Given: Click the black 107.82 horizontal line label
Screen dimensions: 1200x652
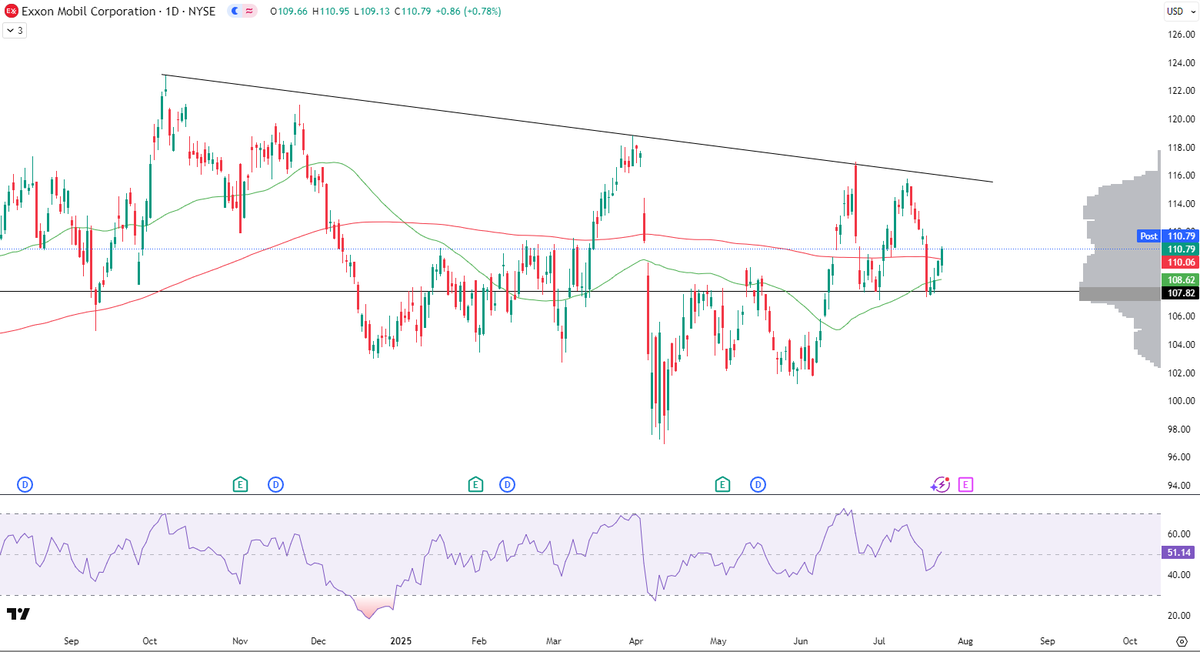Looking at the screenshot, I should [1179, 293].
